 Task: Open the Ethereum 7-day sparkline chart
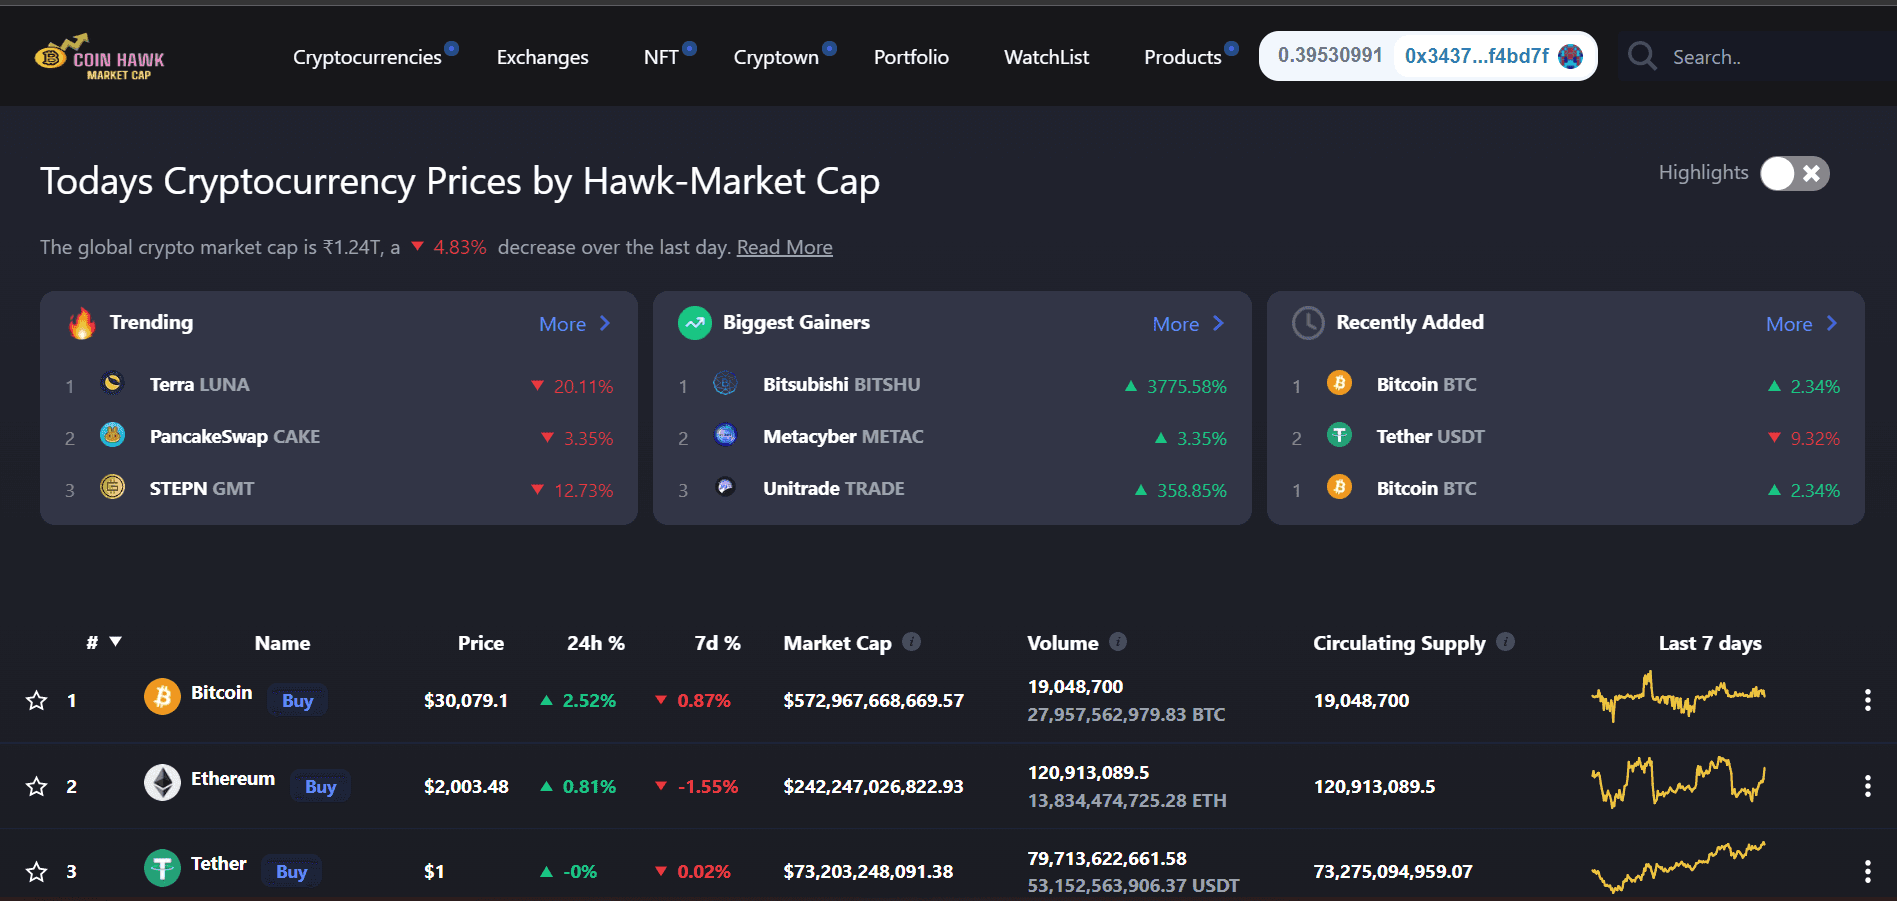[x=1679, y=782]
